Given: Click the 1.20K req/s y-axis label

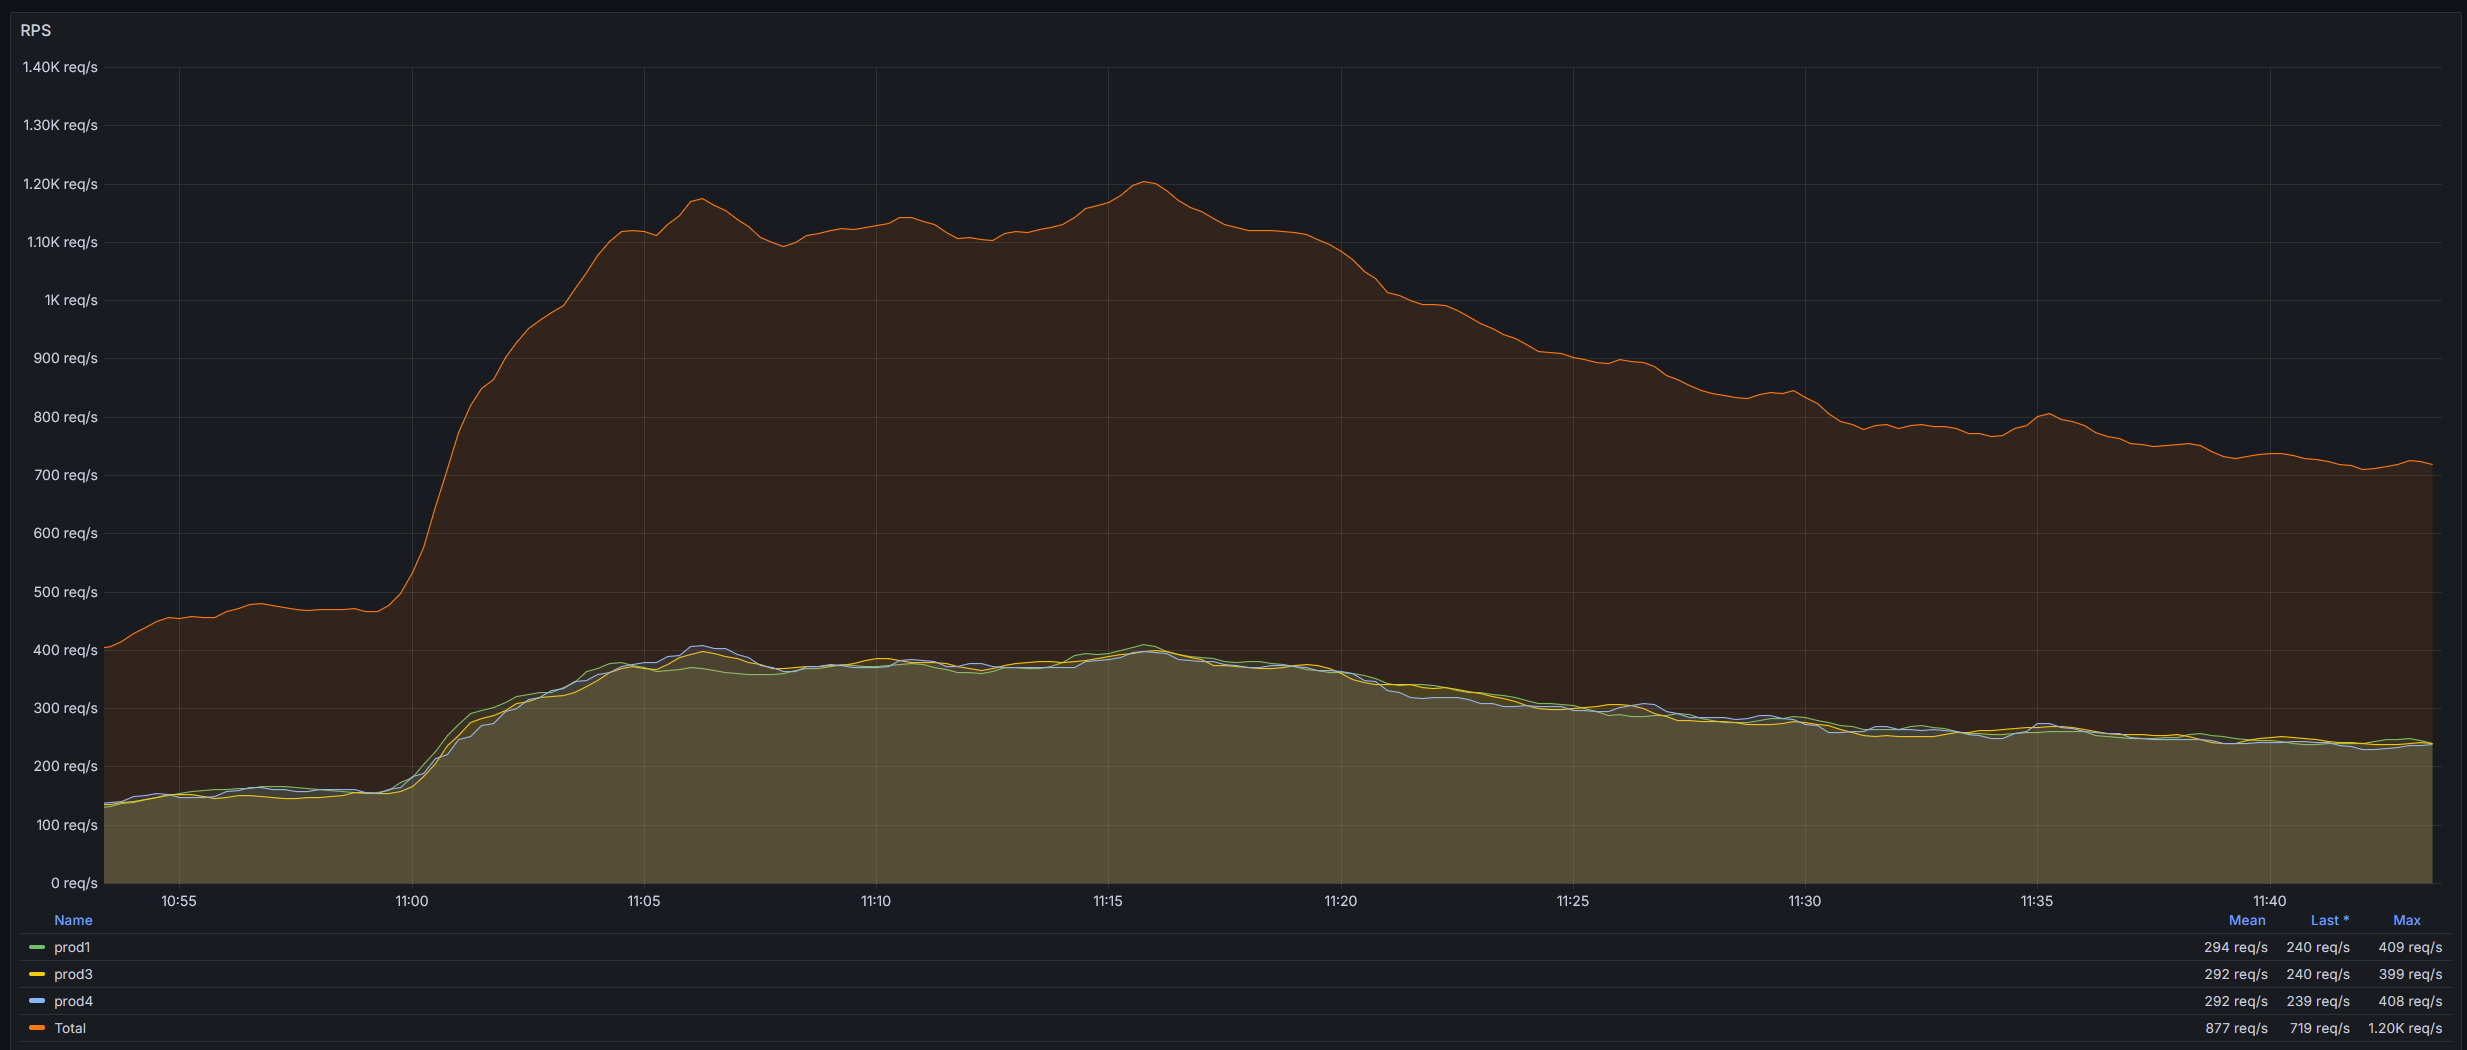Looking at the screenshot, I should pyautogui.click(x=60, y=184).
